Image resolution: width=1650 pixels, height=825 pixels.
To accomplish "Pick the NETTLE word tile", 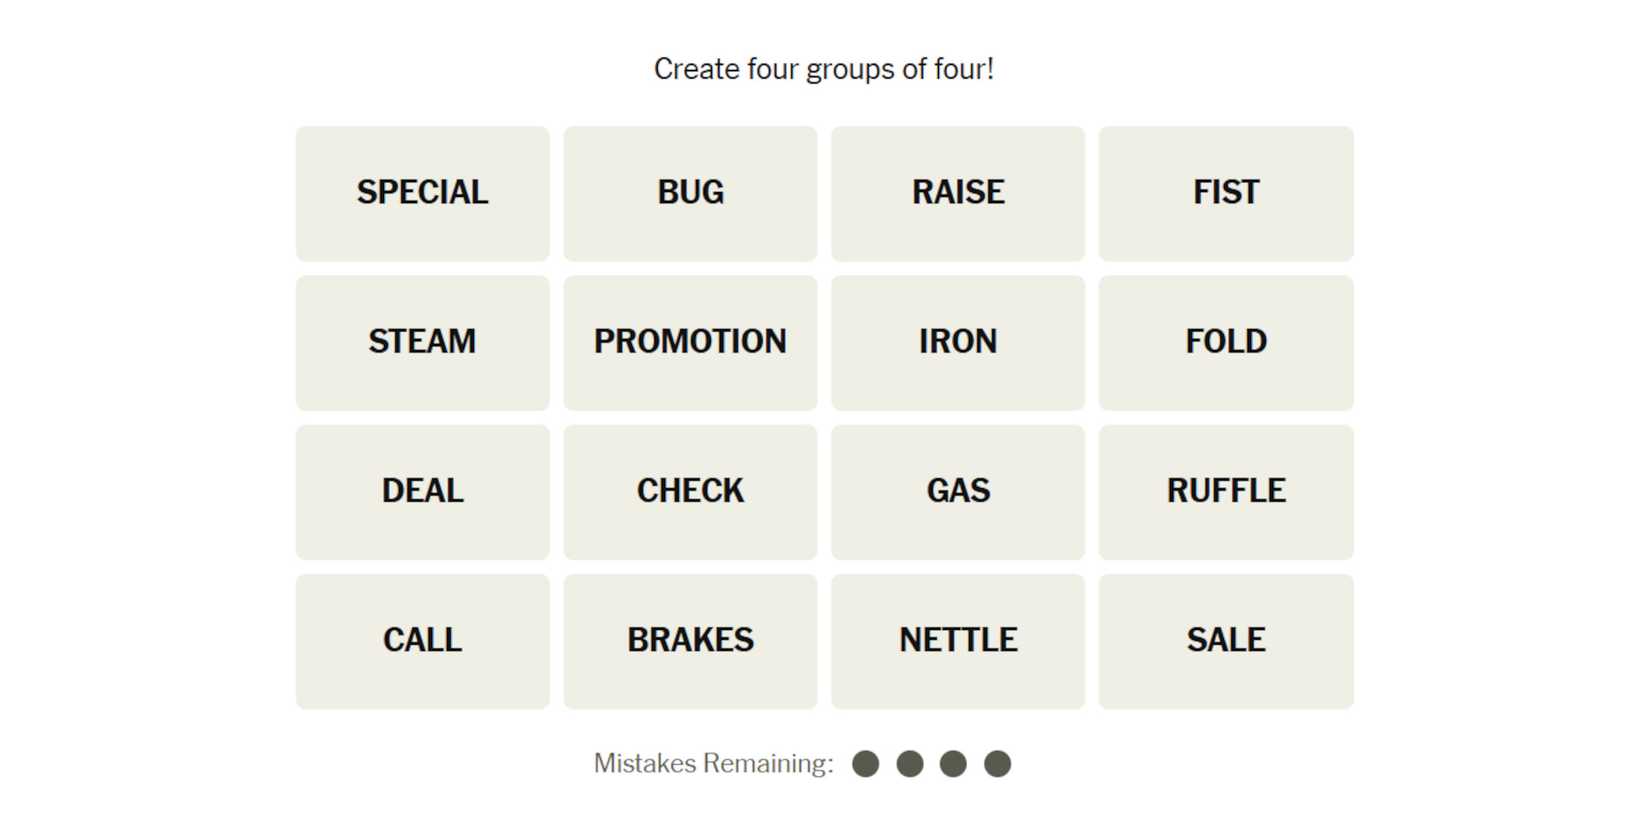I will [x=957, y=641].
